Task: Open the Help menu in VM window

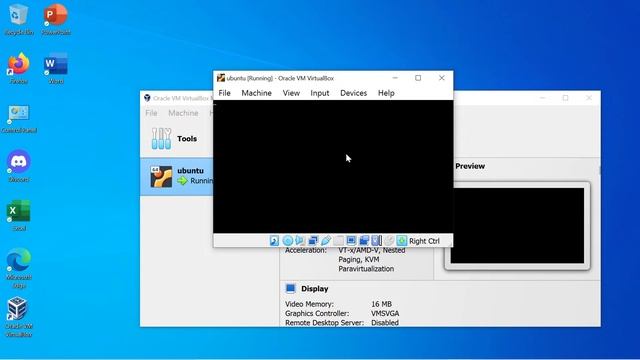Action: pyautogui.click(x=386, y=93)
